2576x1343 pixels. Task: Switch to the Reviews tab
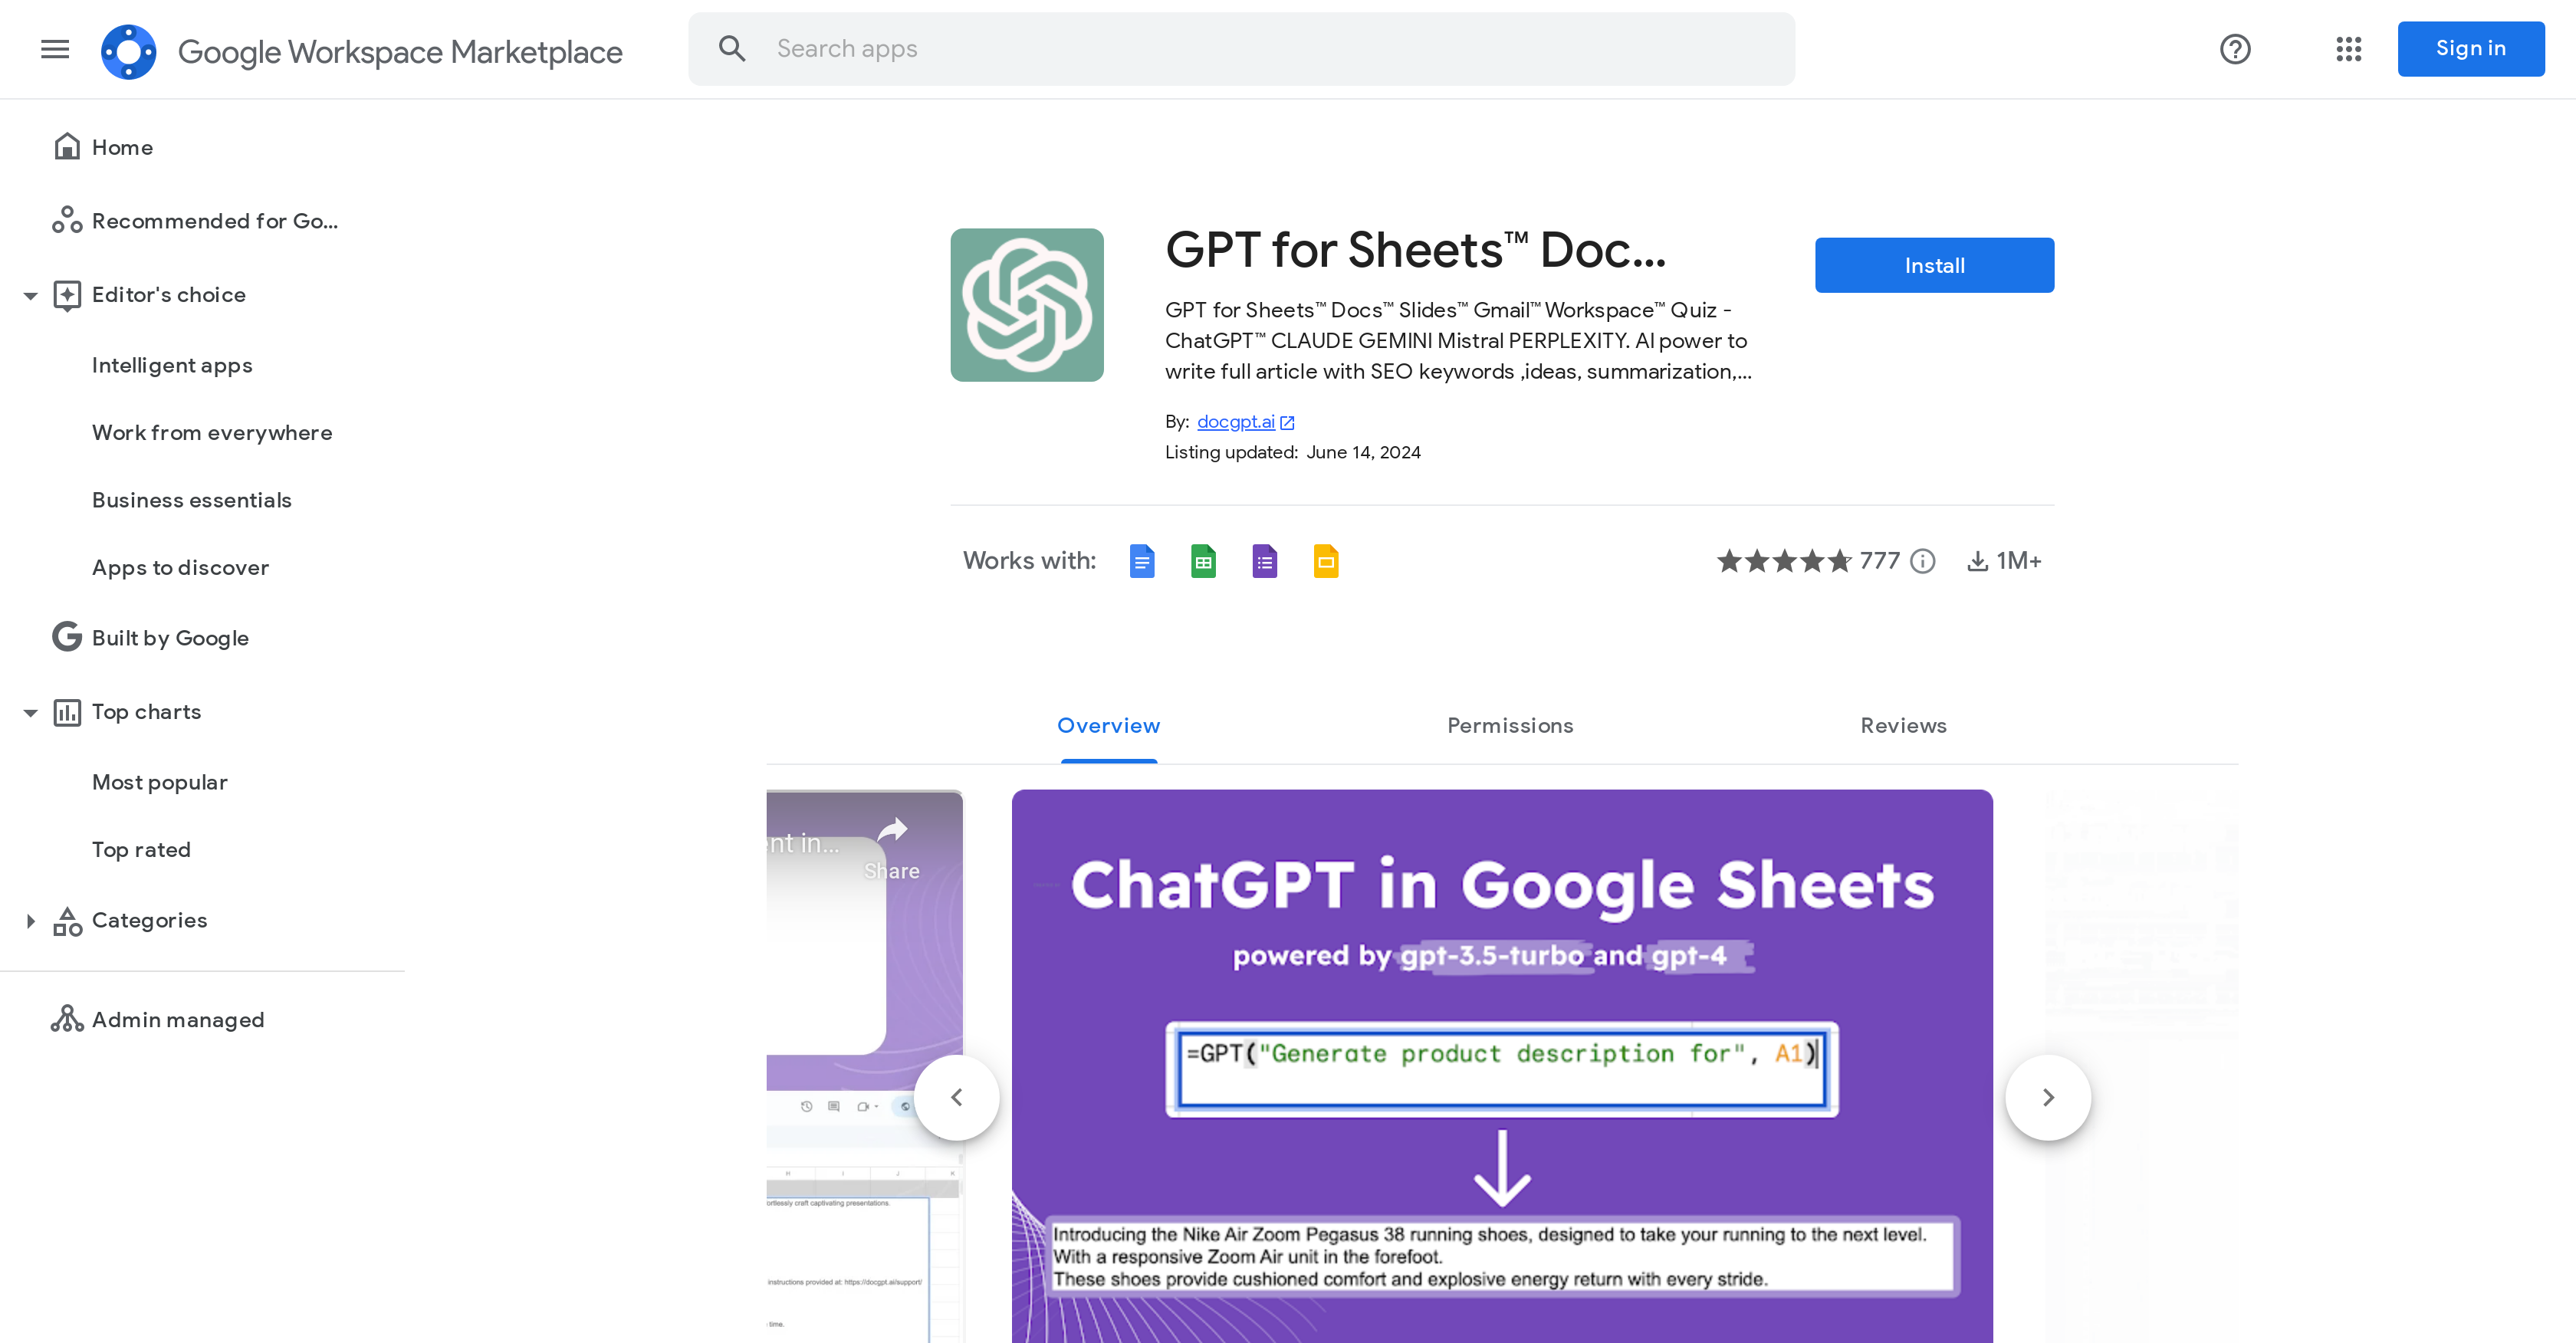pyautogui.click(x=1903, y=724)
